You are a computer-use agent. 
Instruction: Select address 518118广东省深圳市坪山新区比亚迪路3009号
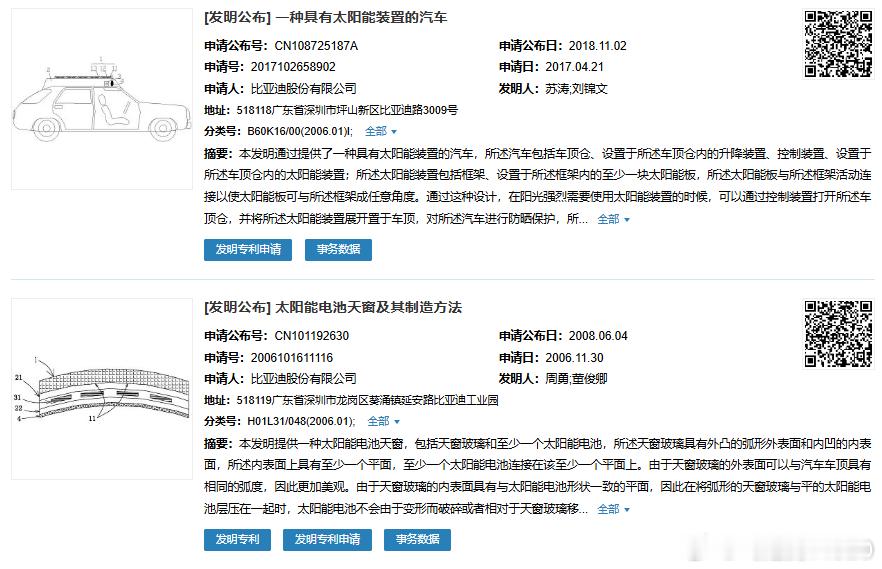[347, 110]
